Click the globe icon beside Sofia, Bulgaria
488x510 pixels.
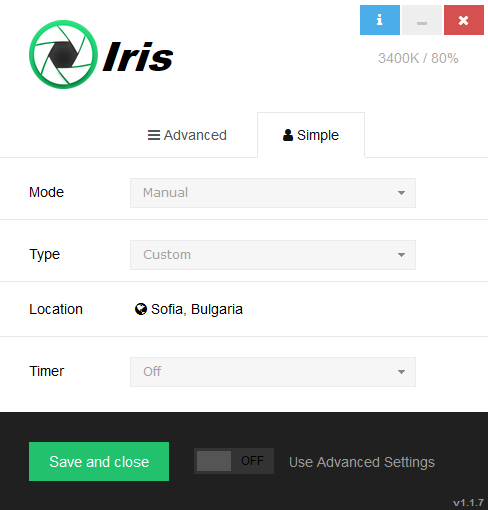(x=141, y=309)
